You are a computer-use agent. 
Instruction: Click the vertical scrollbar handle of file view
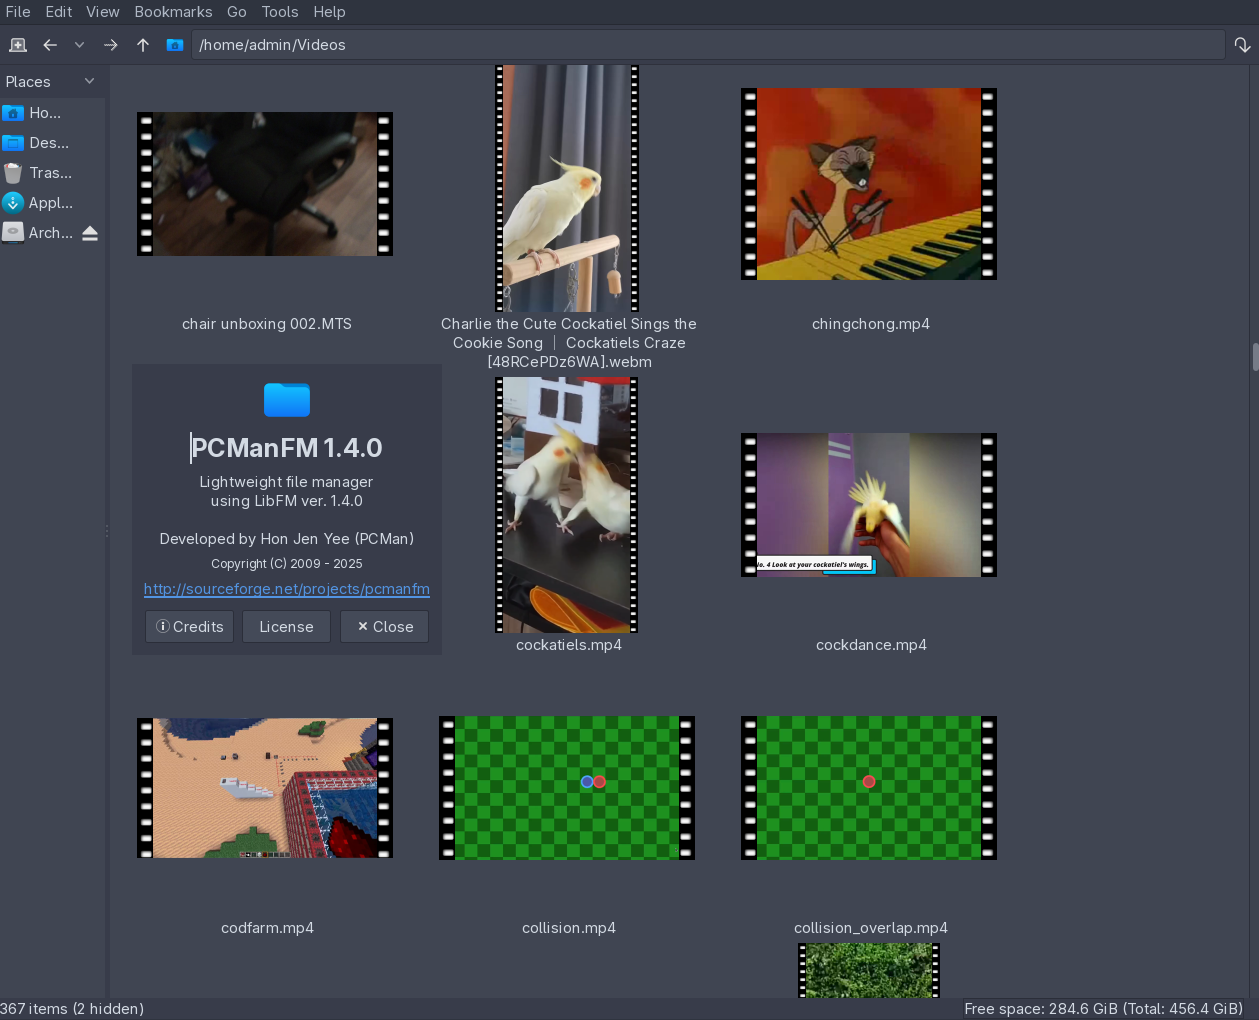[x=1255, y=357]
